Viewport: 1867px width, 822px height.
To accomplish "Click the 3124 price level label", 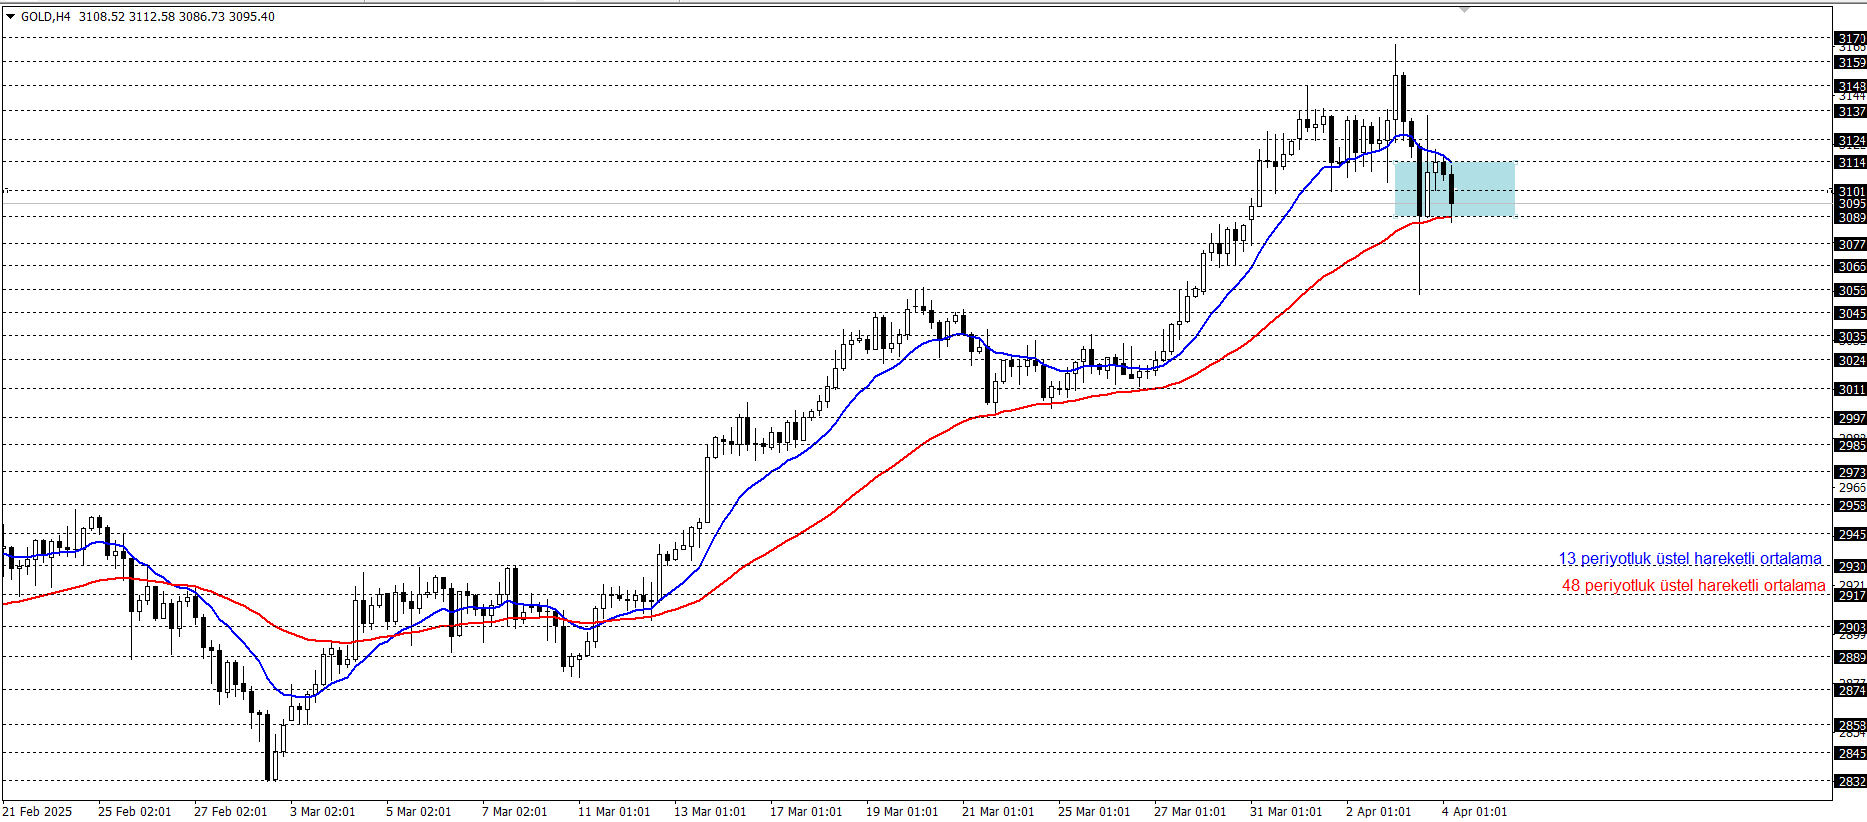I will click(x=1851, y=141).
